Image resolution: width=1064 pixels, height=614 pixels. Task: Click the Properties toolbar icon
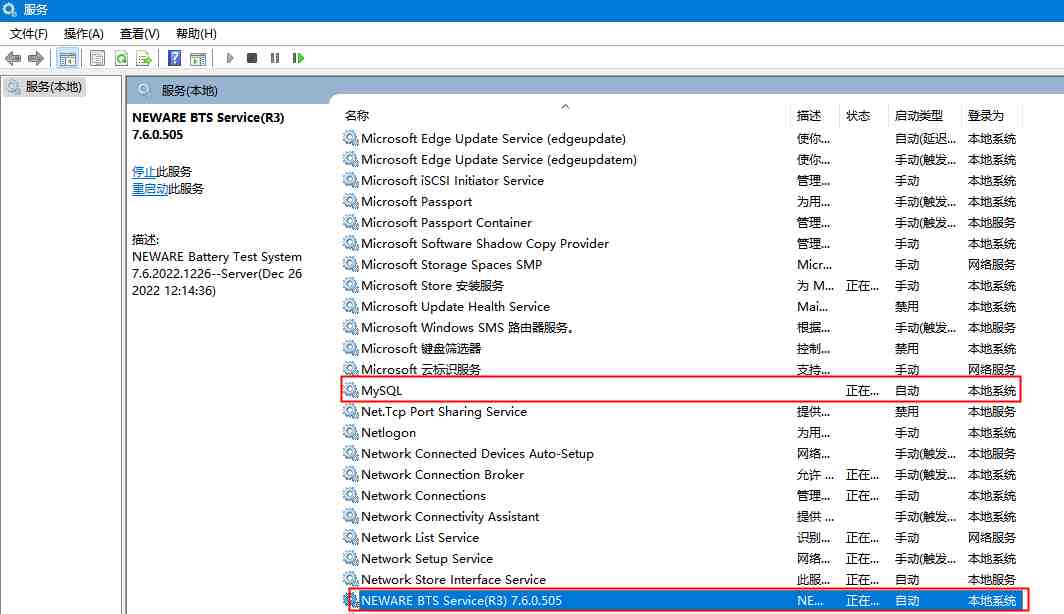click(97, 58)
